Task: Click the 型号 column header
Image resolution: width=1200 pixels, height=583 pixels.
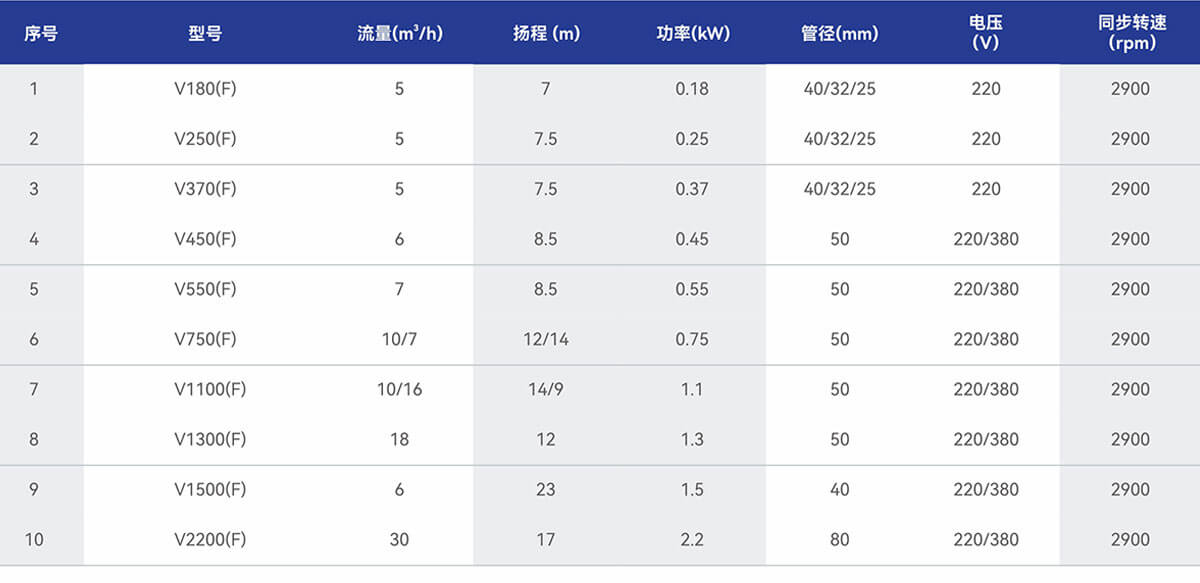Action: pyautogui.click(x=205, y=33)
